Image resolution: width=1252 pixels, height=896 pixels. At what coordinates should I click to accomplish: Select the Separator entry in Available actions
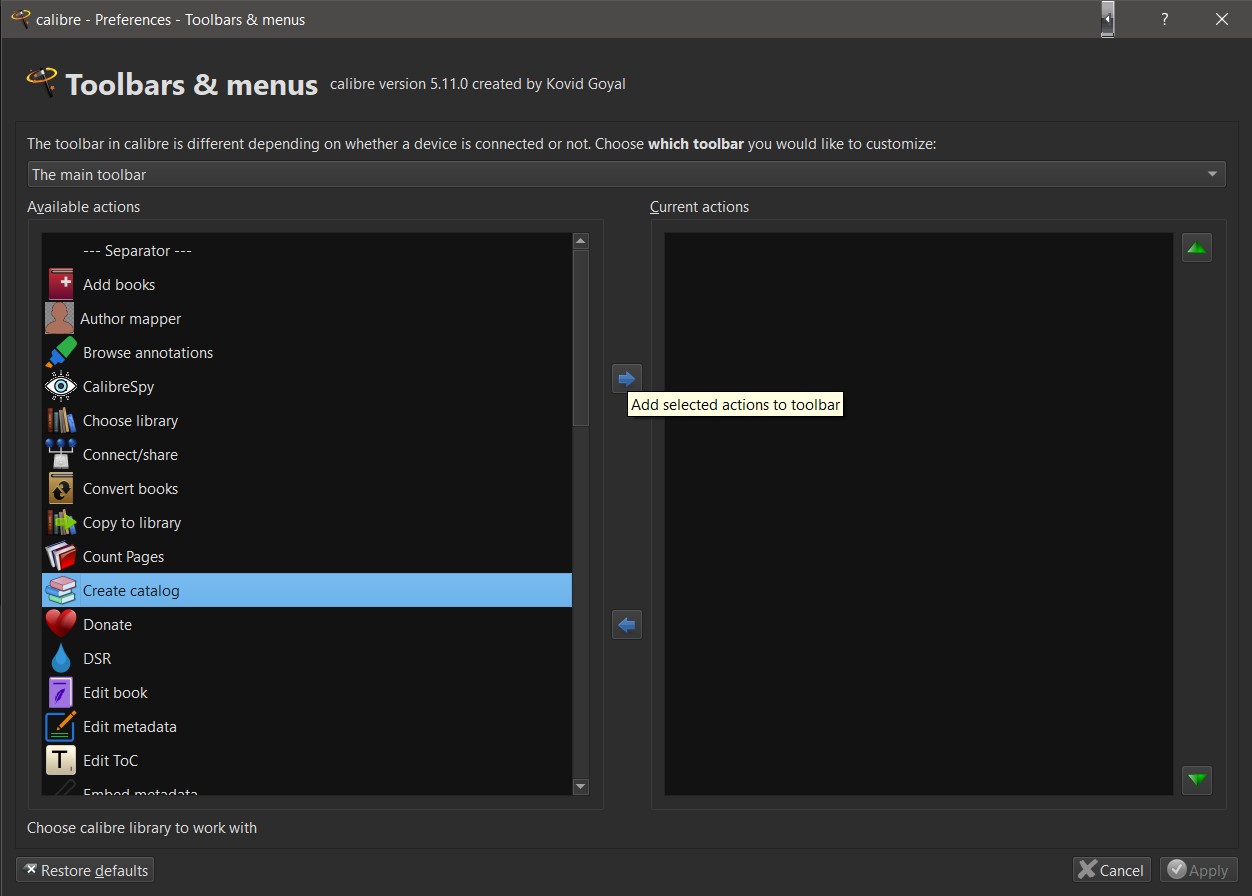(137, 250)
